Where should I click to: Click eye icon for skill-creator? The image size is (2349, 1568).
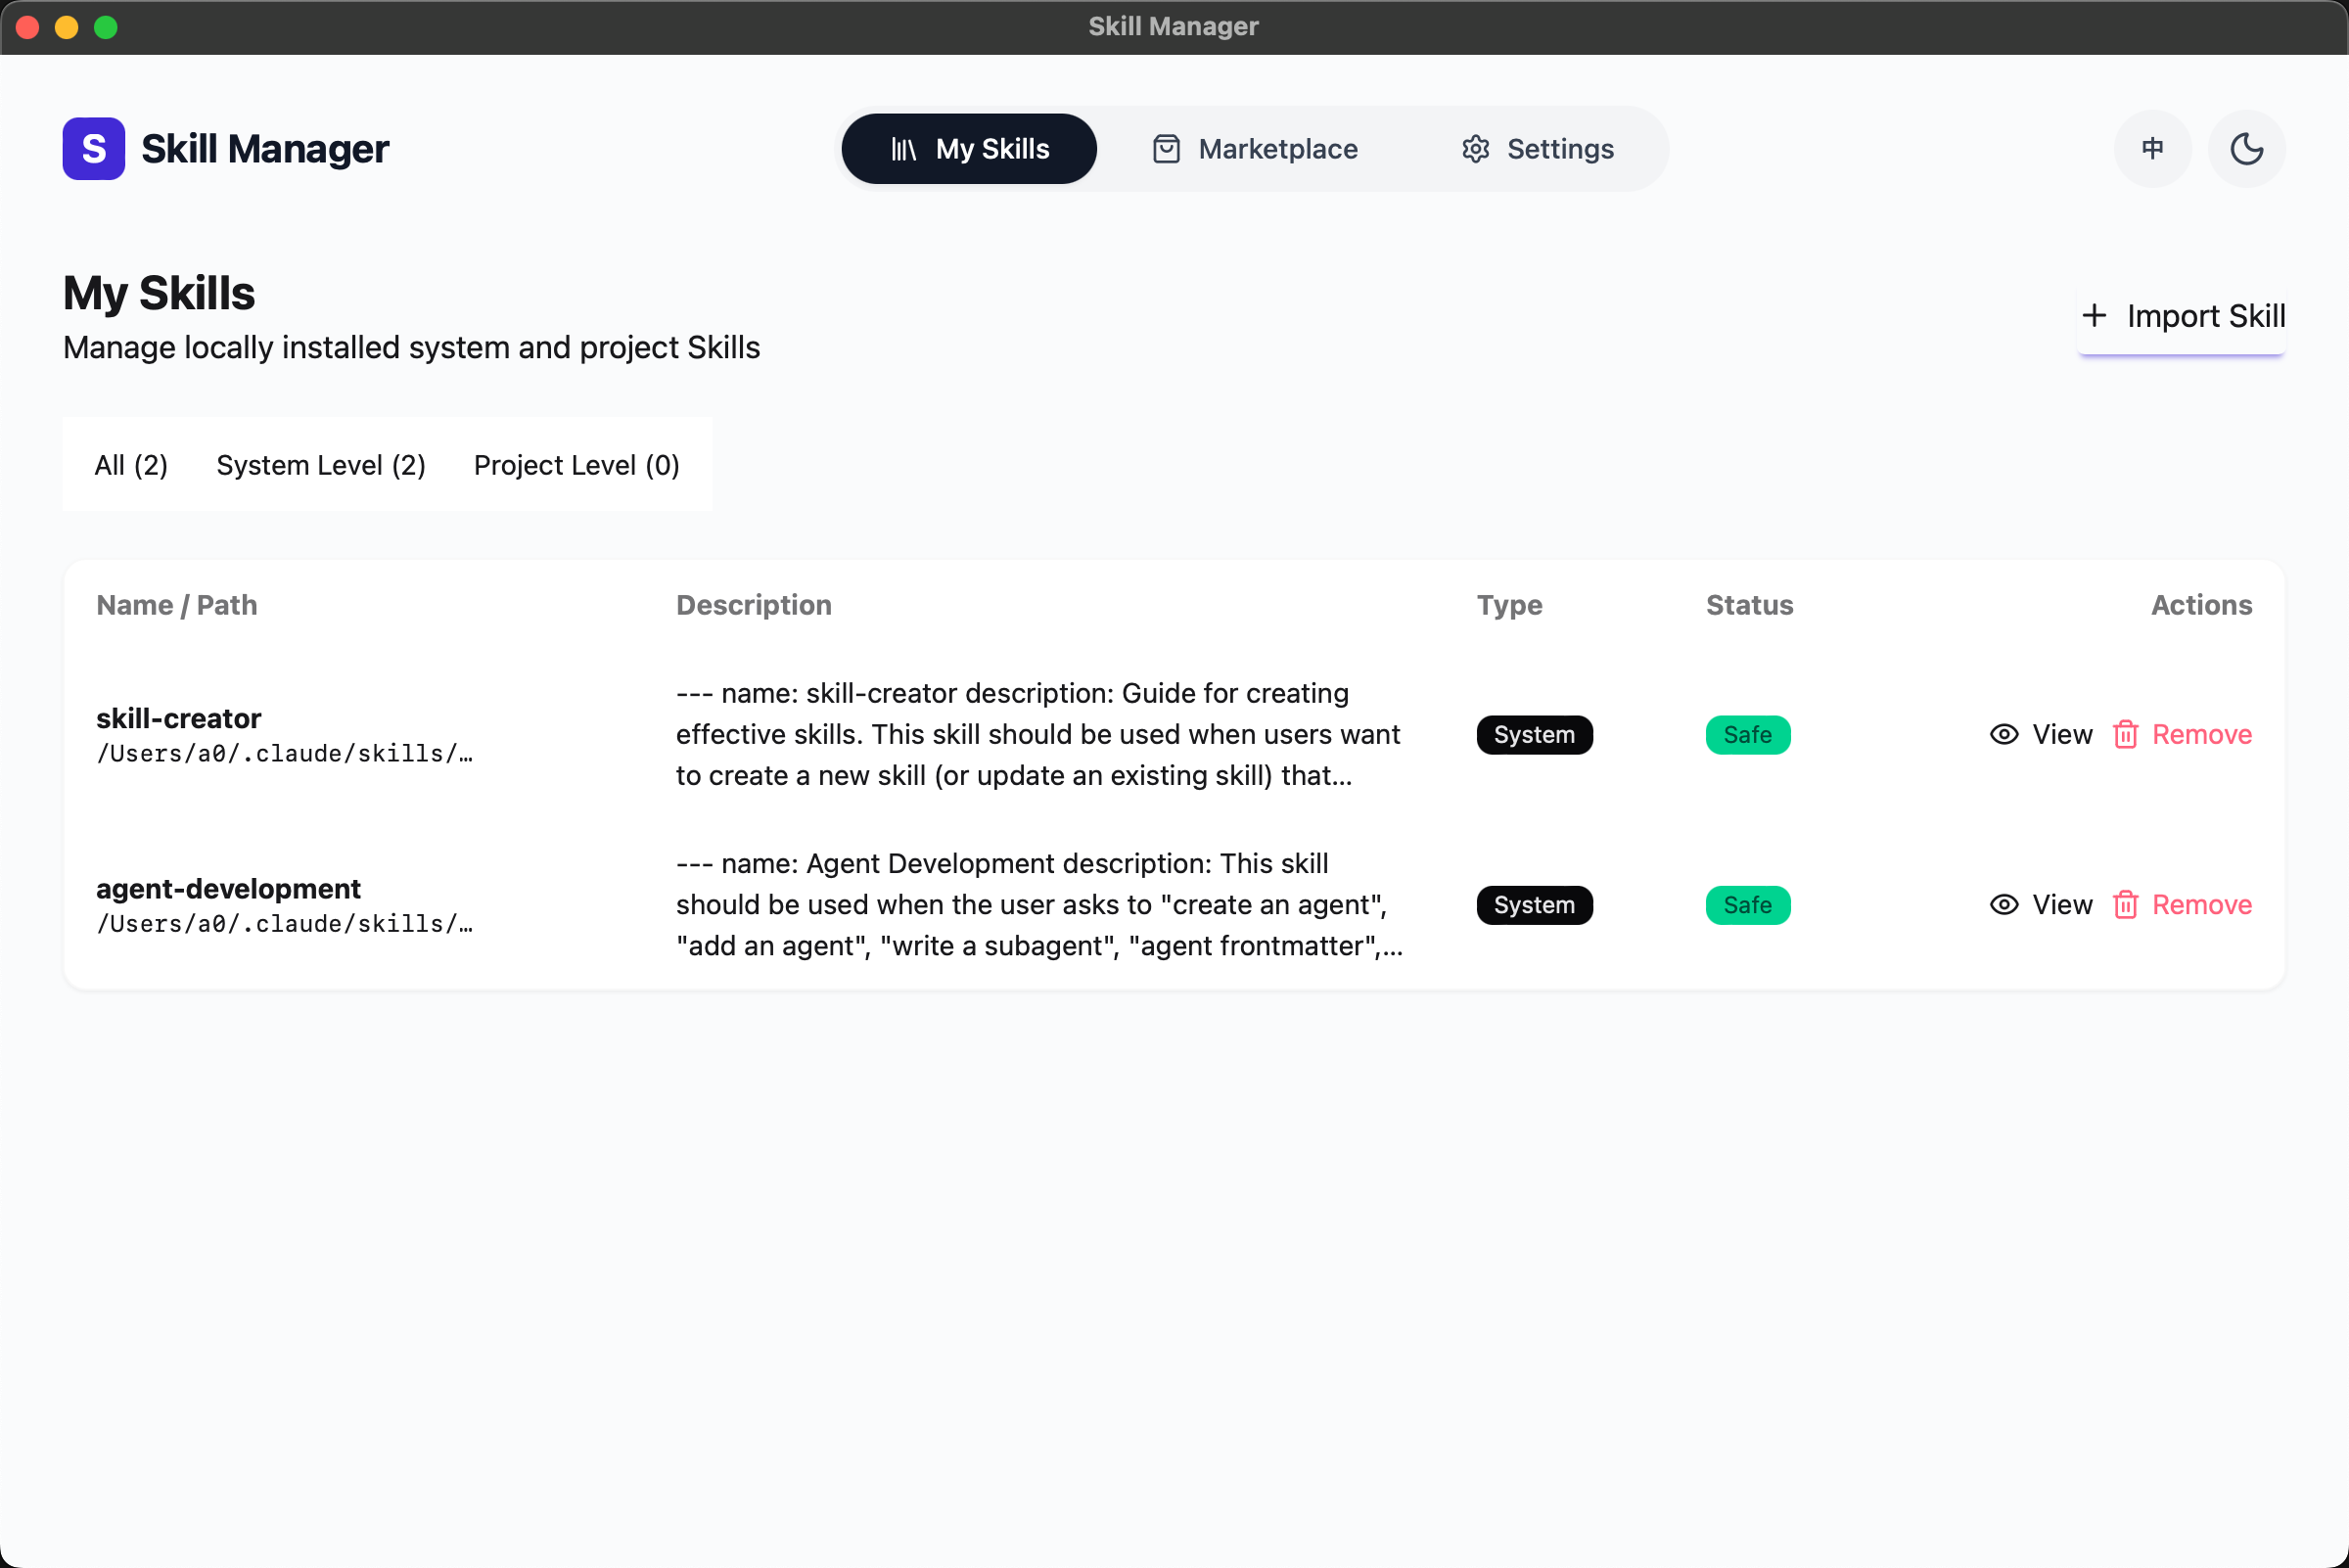(x=2003, y=734)
